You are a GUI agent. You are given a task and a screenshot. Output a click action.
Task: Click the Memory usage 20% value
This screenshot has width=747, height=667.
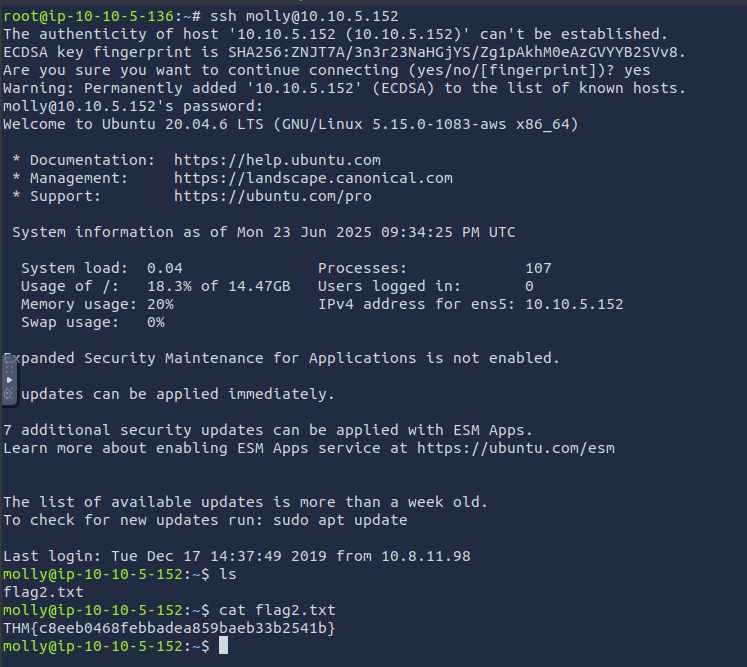coord(161,304)
